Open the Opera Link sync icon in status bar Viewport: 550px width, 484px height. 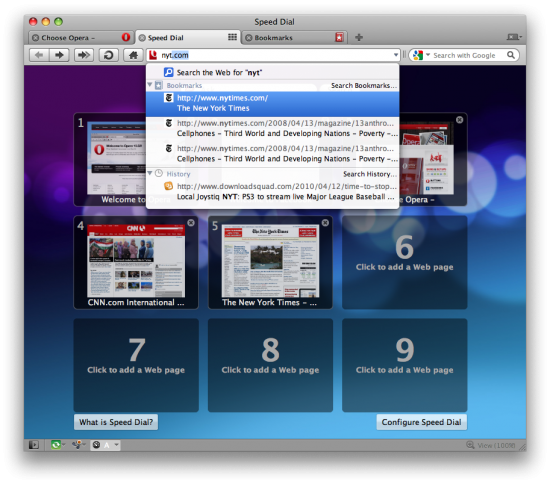pyautogui.click(x=55, y=445)
